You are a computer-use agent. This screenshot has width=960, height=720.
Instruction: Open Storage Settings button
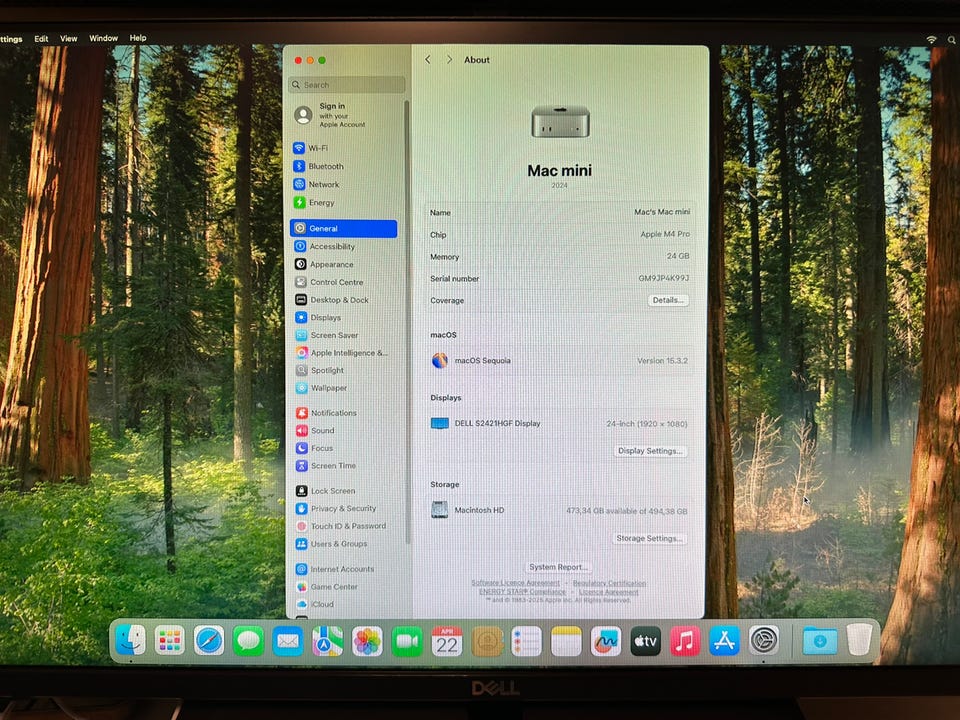point(649,539)
